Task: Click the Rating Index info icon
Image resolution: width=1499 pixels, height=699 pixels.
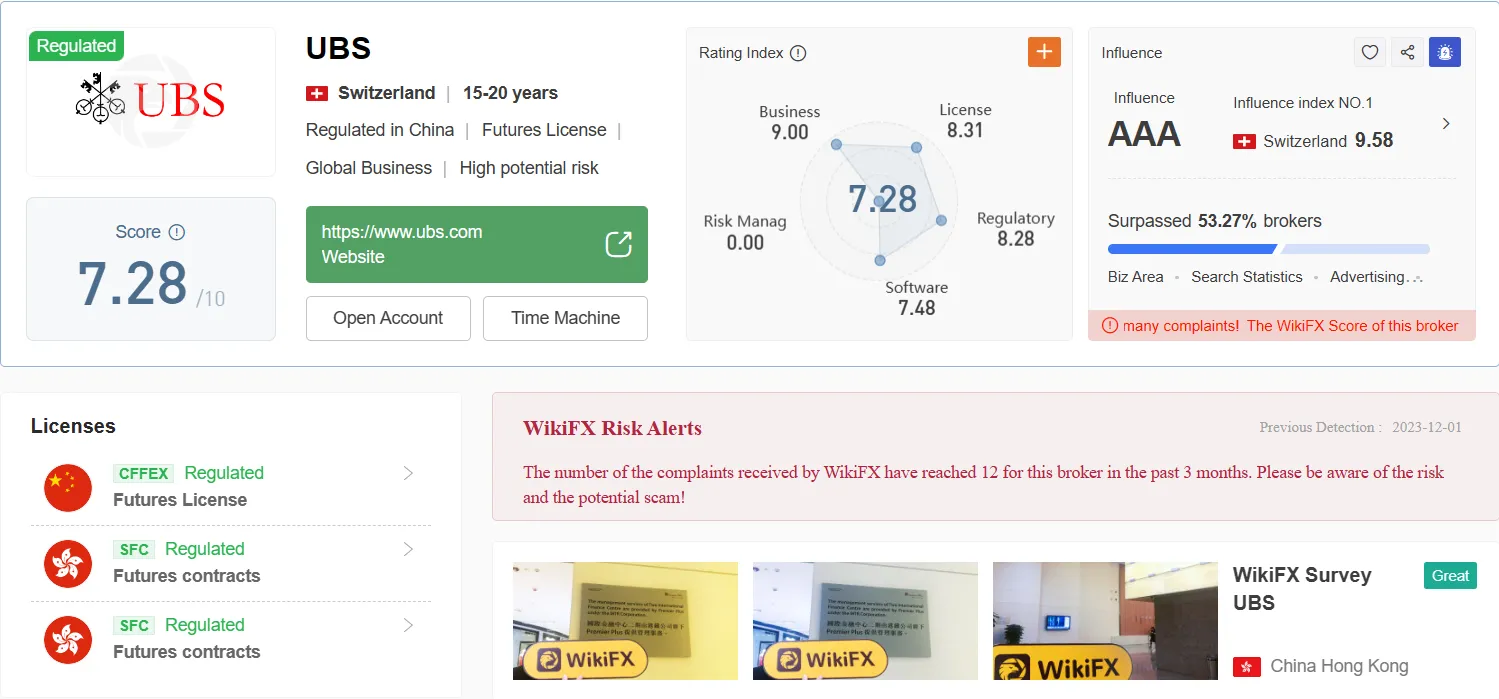Action: point(798,53)
